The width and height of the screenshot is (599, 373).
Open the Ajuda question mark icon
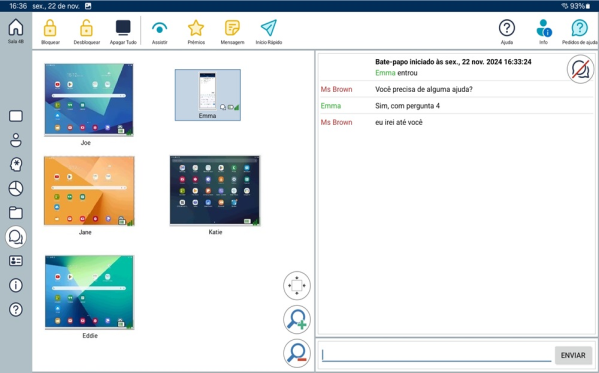(x=507, y=28)
